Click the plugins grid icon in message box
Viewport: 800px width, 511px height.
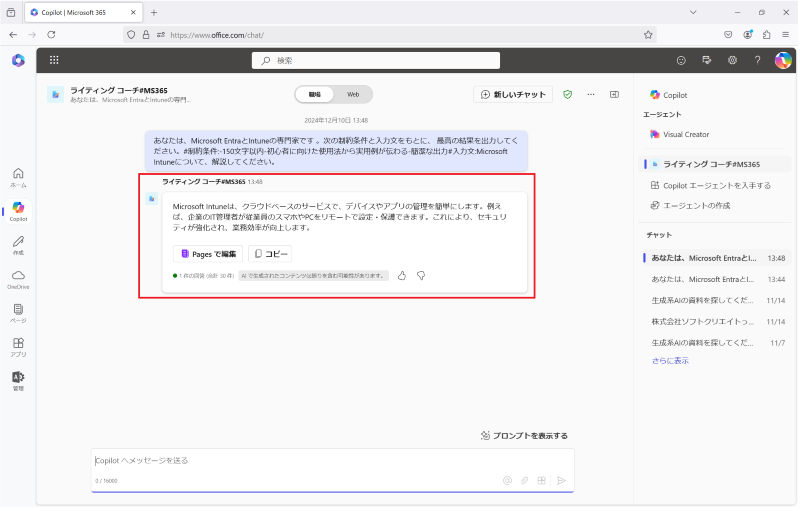[x=542, y=480]
